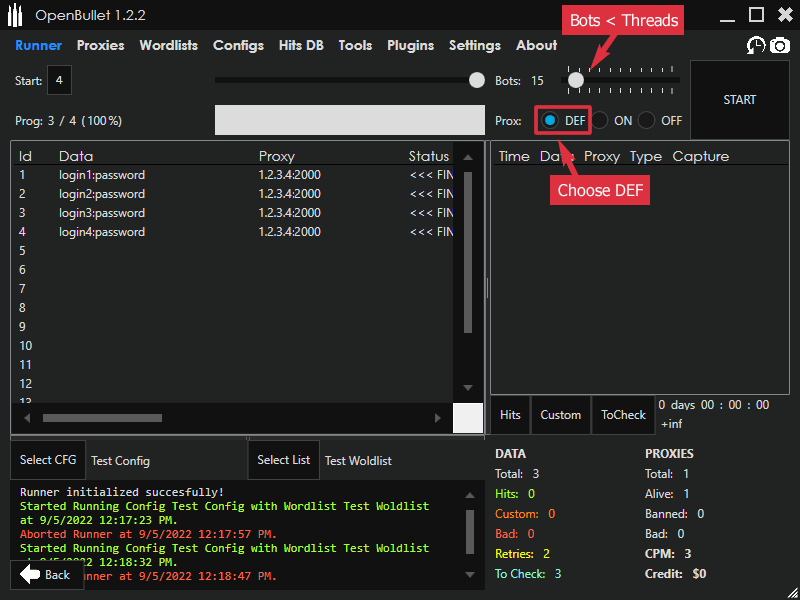Viewport: 800px width, 600px height.
Task: Open the Hits DB tab
Action: (301, 45)
